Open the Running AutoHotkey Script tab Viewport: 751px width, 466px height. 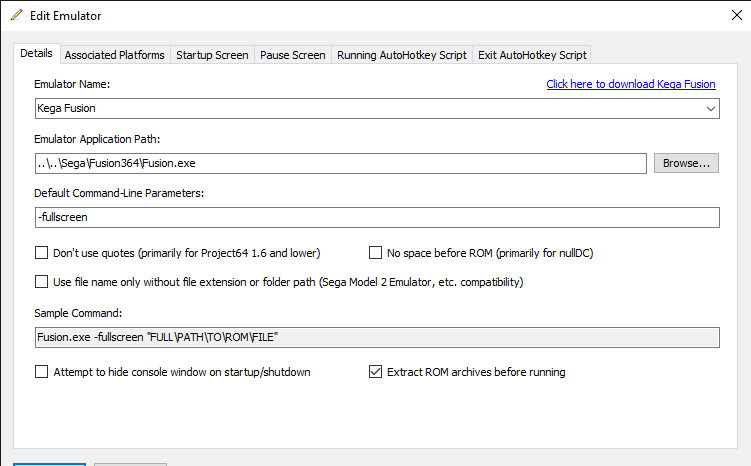coord(402,55)
